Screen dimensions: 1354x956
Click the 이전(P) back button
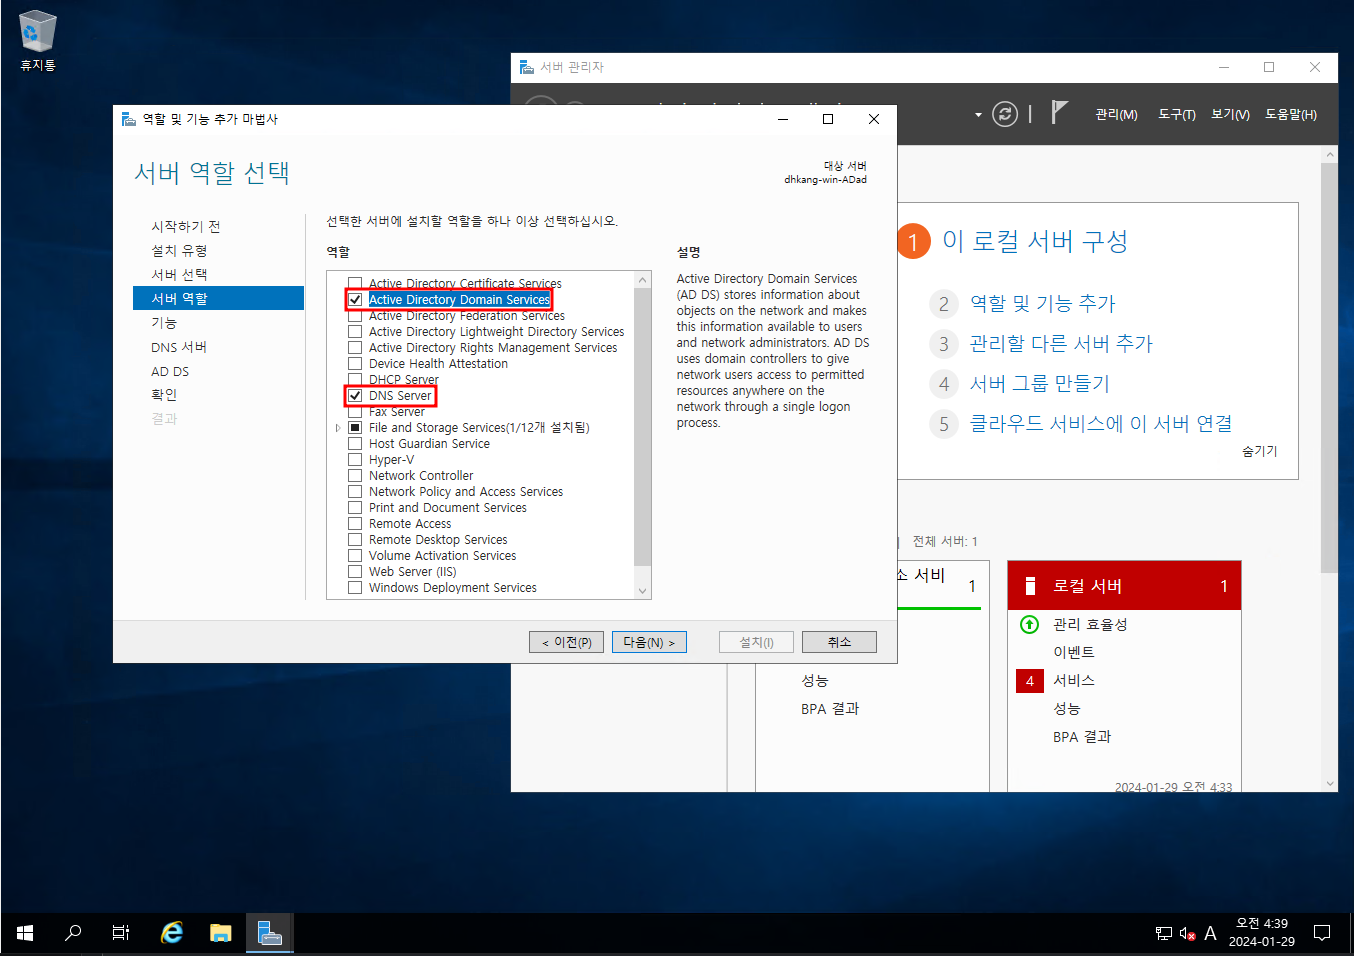click(x=566, y=642)
